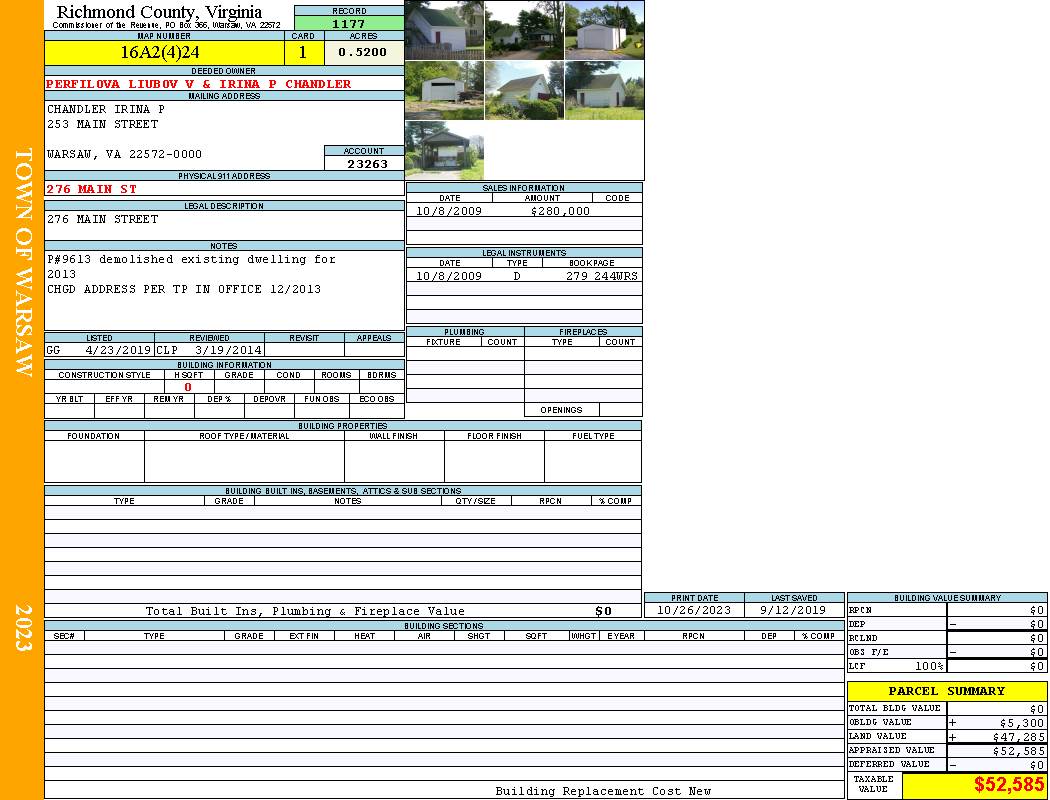Click the red taxable value $52,585
The width and height of the screenshot is (1050, 800).
click(x=1008, y=785)
